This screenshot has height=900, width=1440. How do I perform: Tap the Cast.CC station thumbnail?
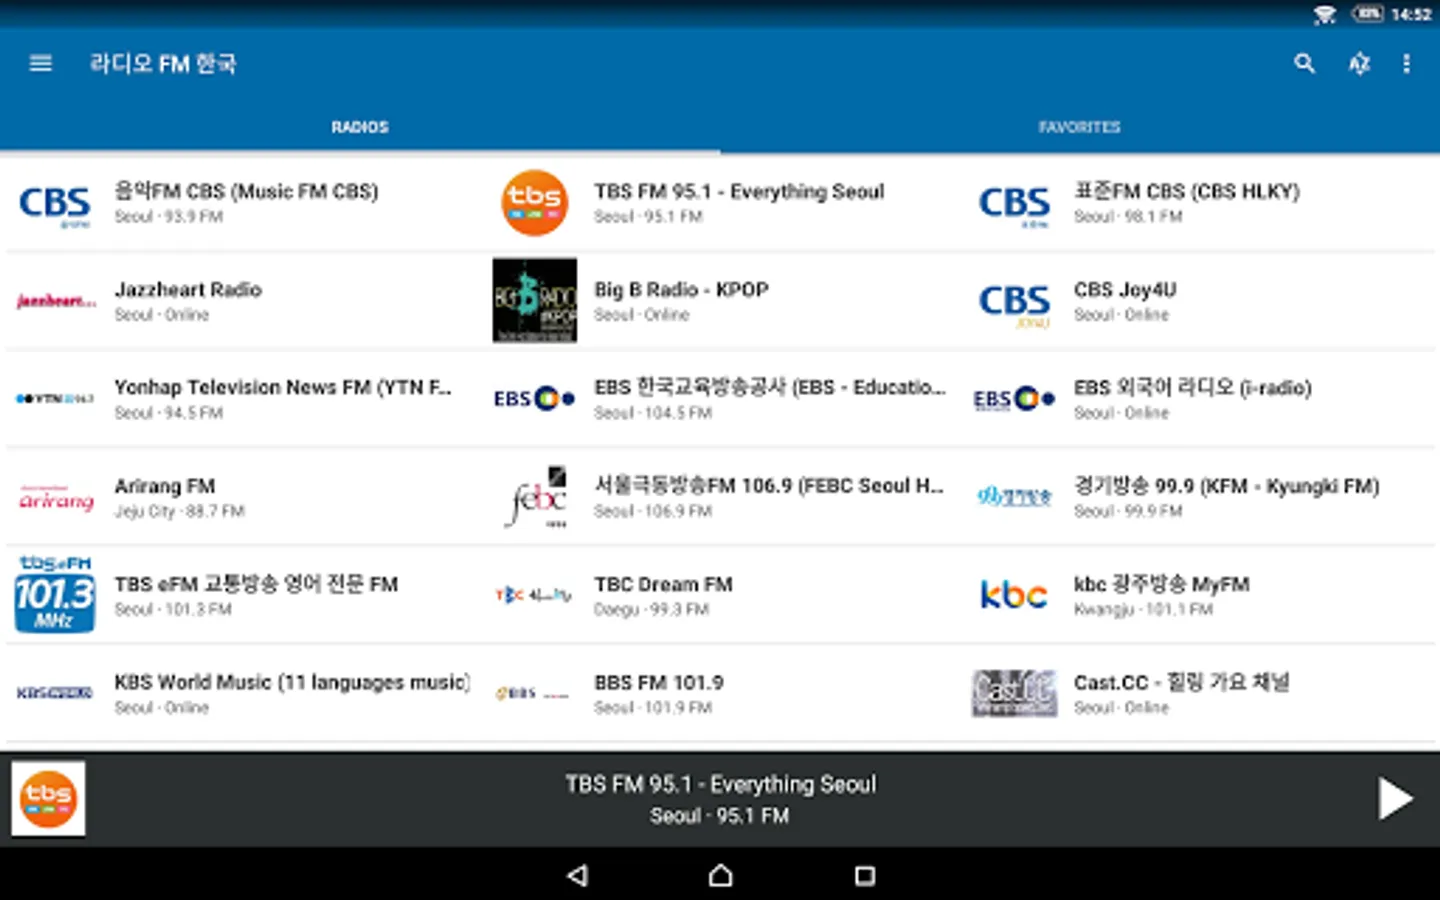pos(1015,693)
